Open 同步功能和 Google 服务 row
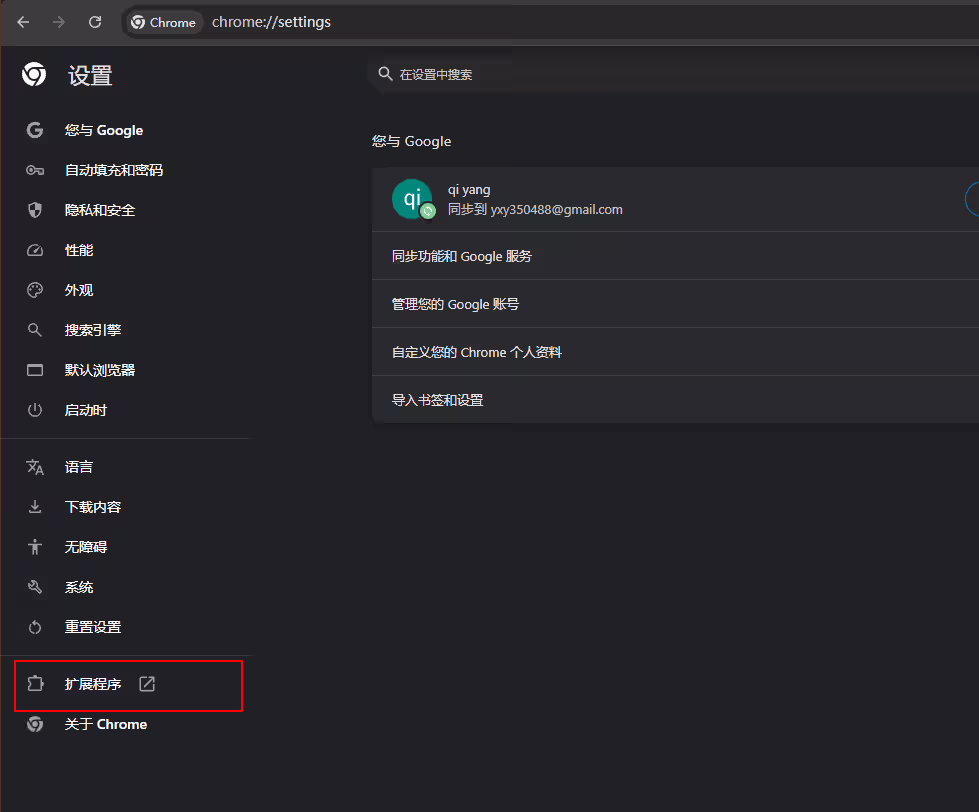 pos(462,256)
